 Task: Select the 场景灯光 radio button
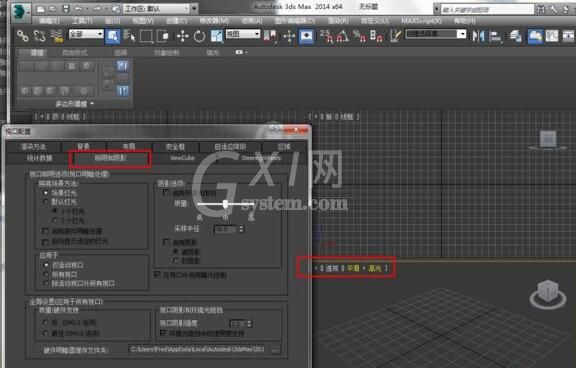[x=46, y=192]
